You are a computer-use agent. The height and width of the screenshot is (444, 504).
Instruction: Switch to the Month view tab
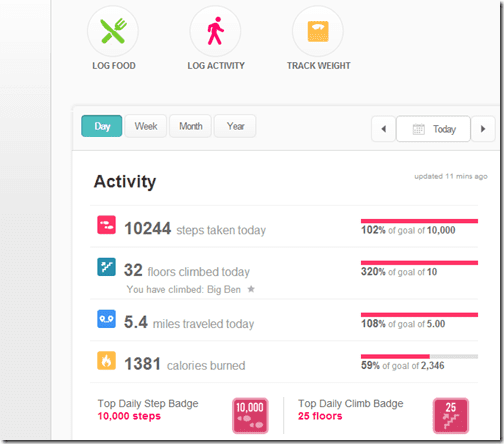190,126
